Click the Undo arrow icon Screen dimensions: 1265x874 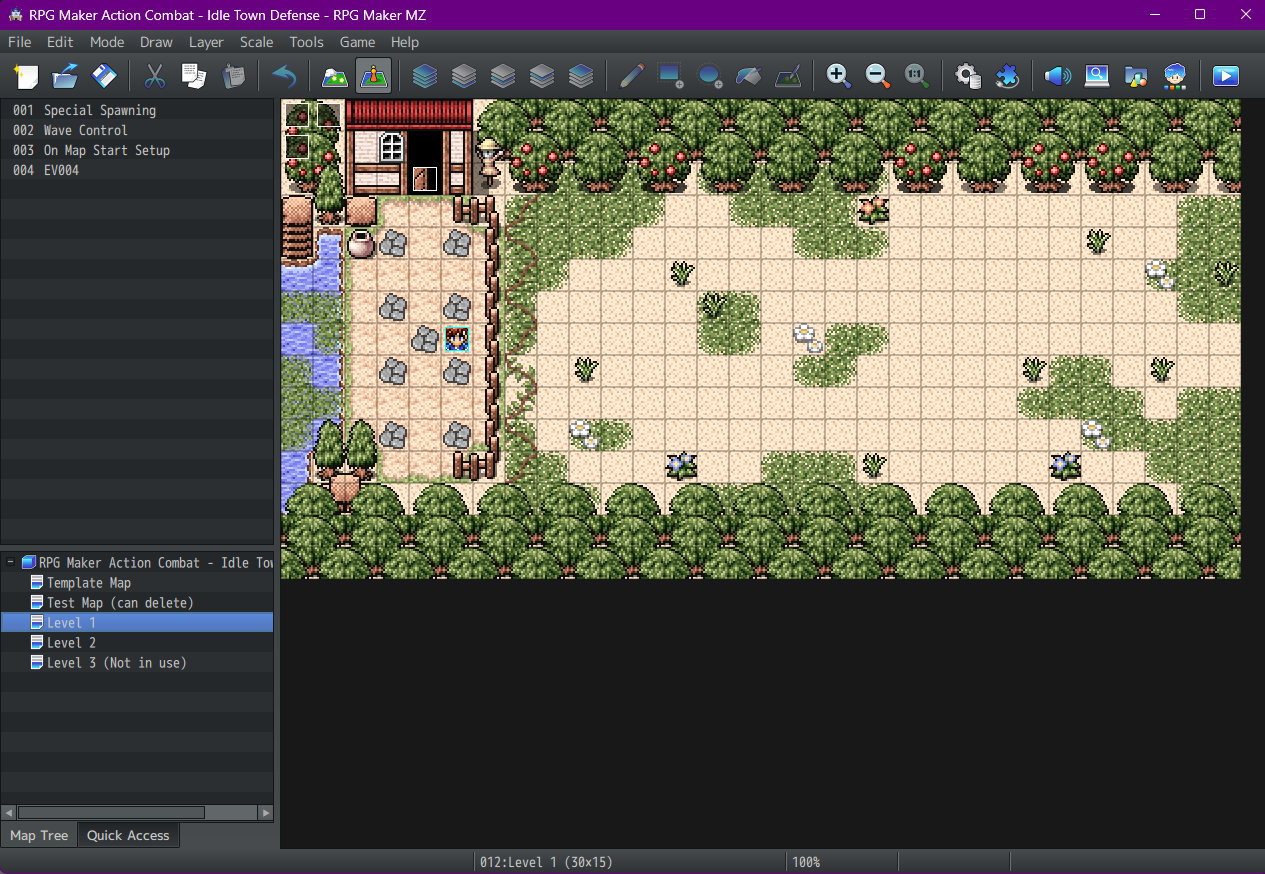click(x=284, y=76)
